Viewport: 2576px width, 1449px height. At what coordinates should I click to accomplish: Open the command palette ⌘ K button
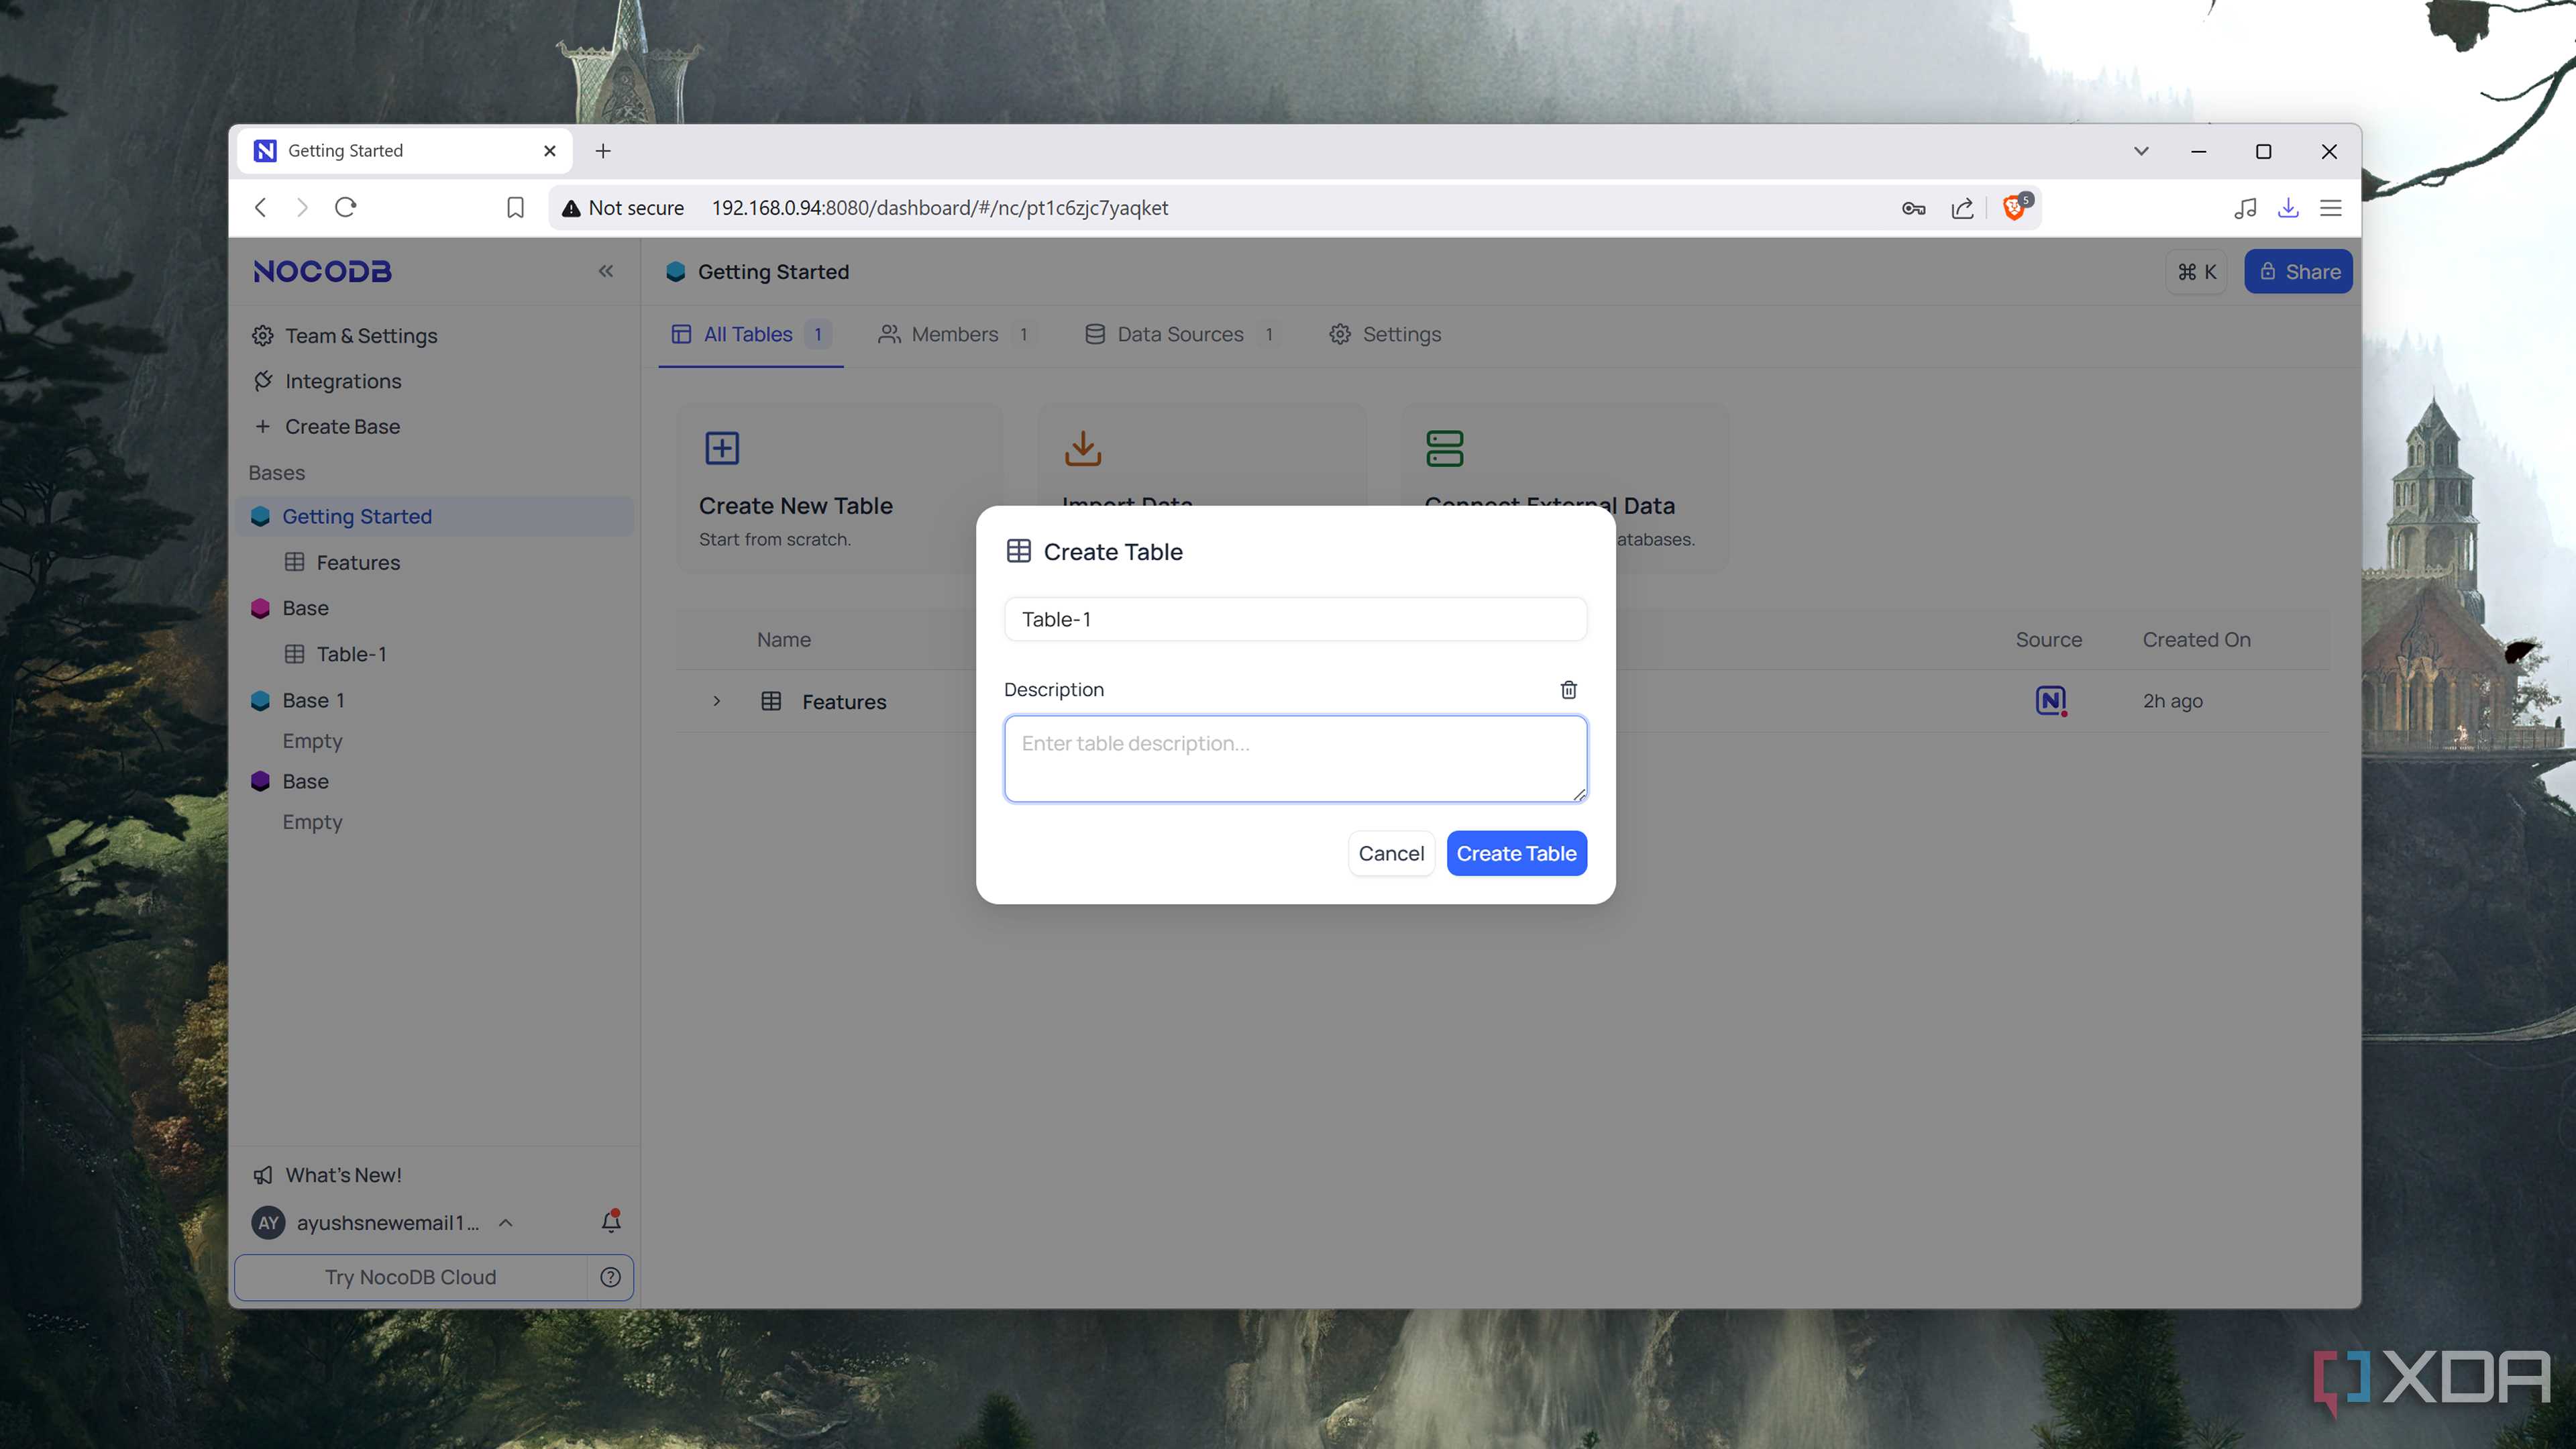(2196, 272)
